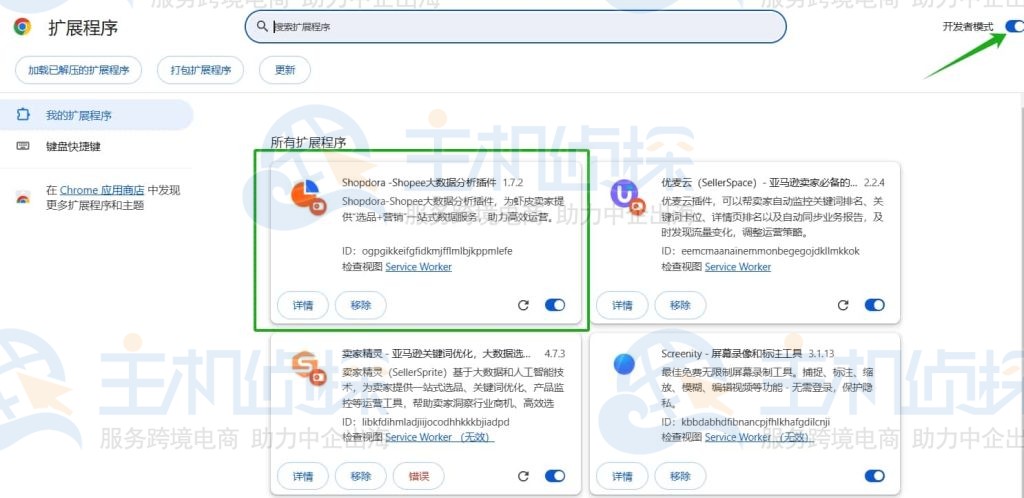Click the puzzle icon beside 我的扩展程序
The width and height of the screenshot is (1024, 498).
(23, 115)
